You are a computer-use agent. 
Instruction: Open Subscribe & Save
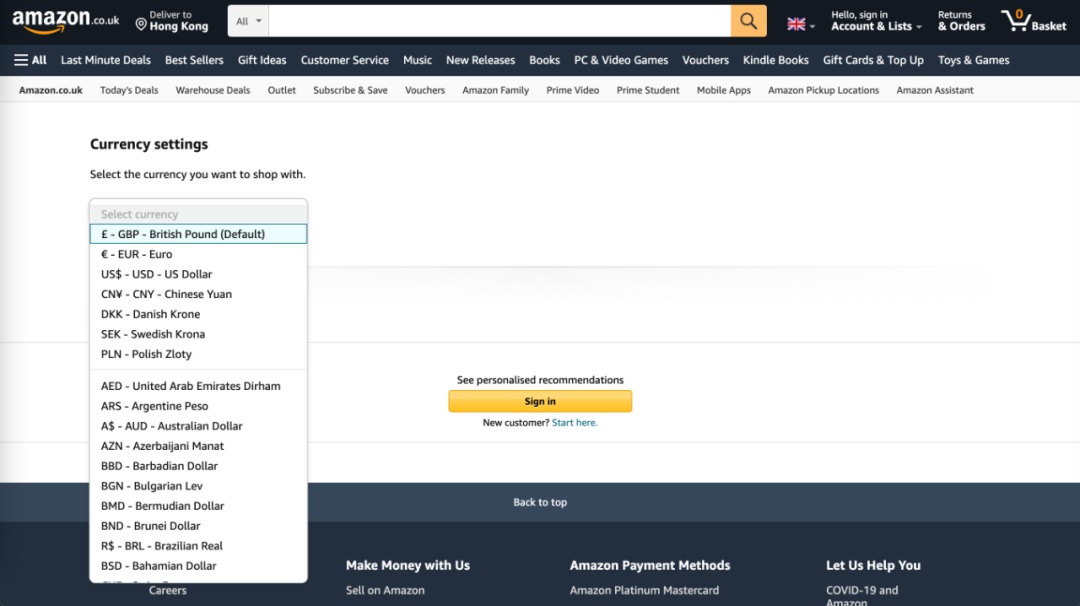pyautogui.click(x=350, y=90)
